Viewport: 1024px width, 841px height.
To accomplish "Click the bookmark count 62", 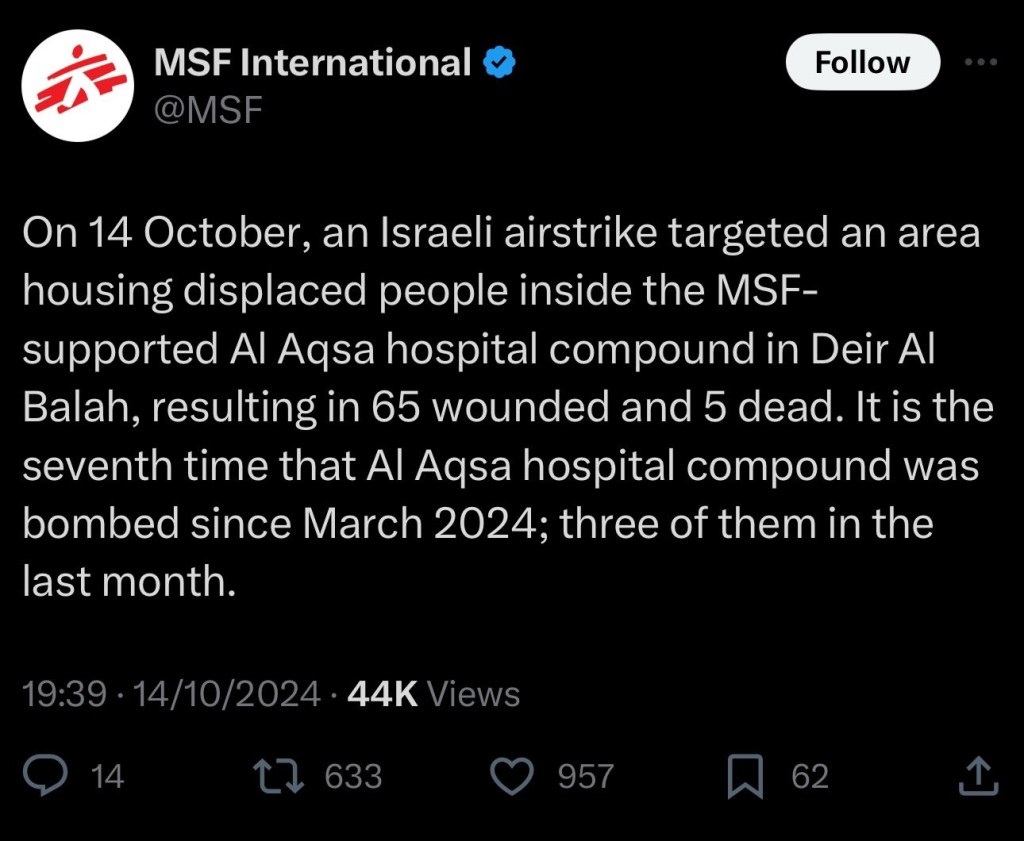I will tap(810, 777).
